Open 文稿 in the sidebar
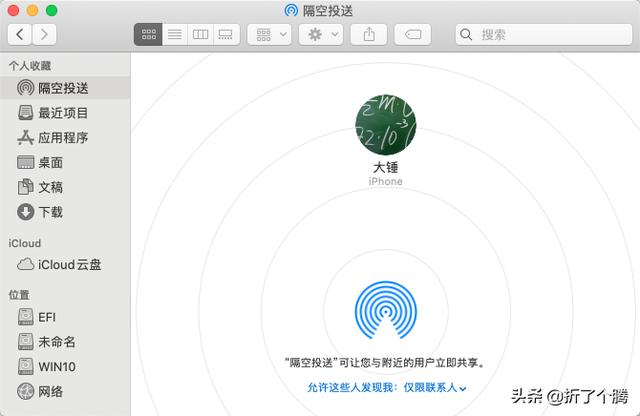 point(65,187)
